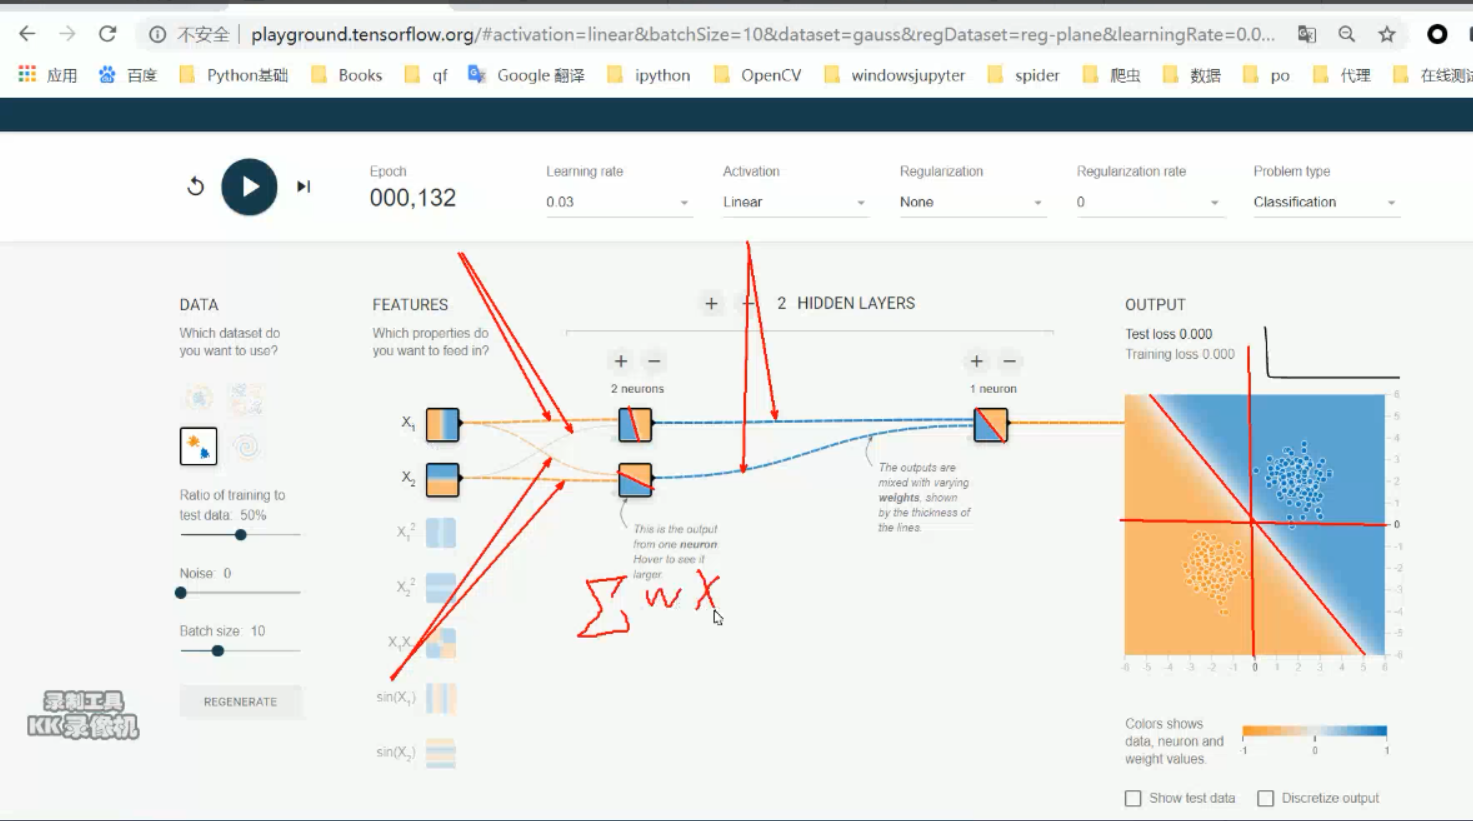Viewport: 1473px width, 821px height.
Task: Open the Python基础 bookmark folder
Action: pyautogui.click(x=234, y=75)
